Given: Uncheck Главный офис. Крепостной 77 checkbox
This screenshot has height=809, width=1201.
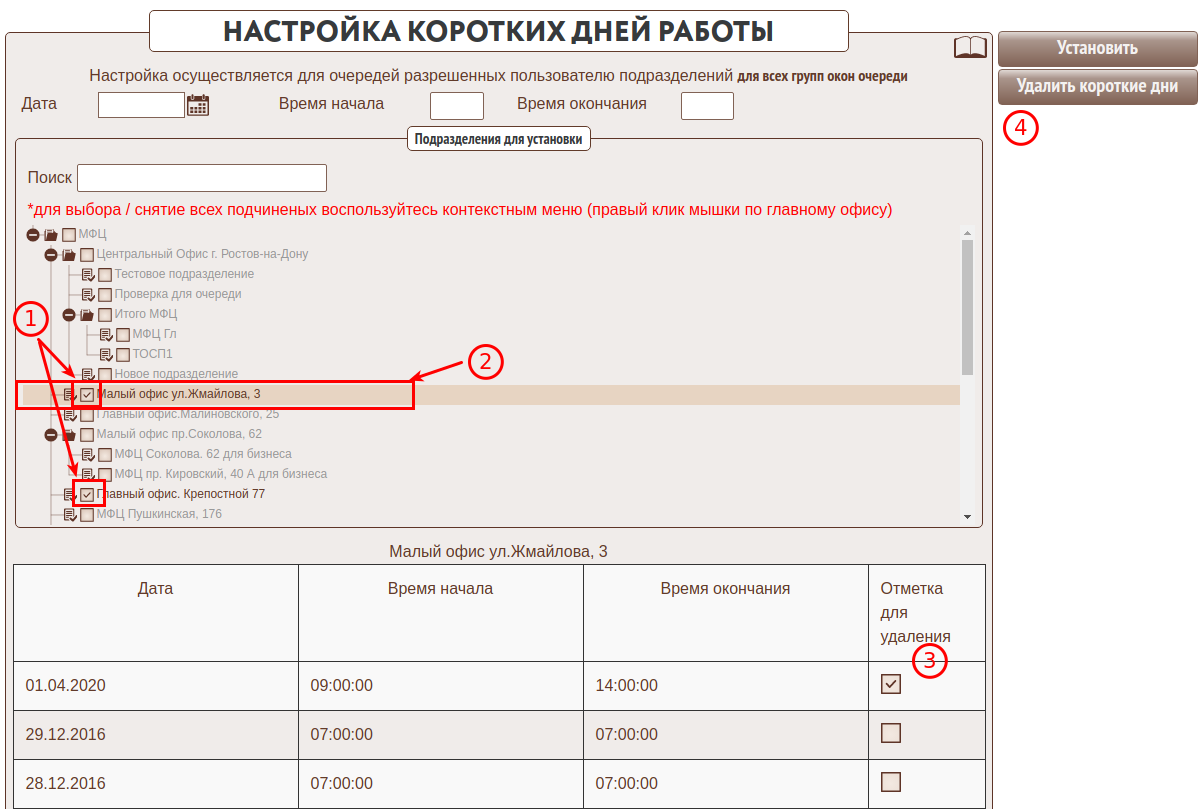Looking at the screenshot, I should coord(88,494).
